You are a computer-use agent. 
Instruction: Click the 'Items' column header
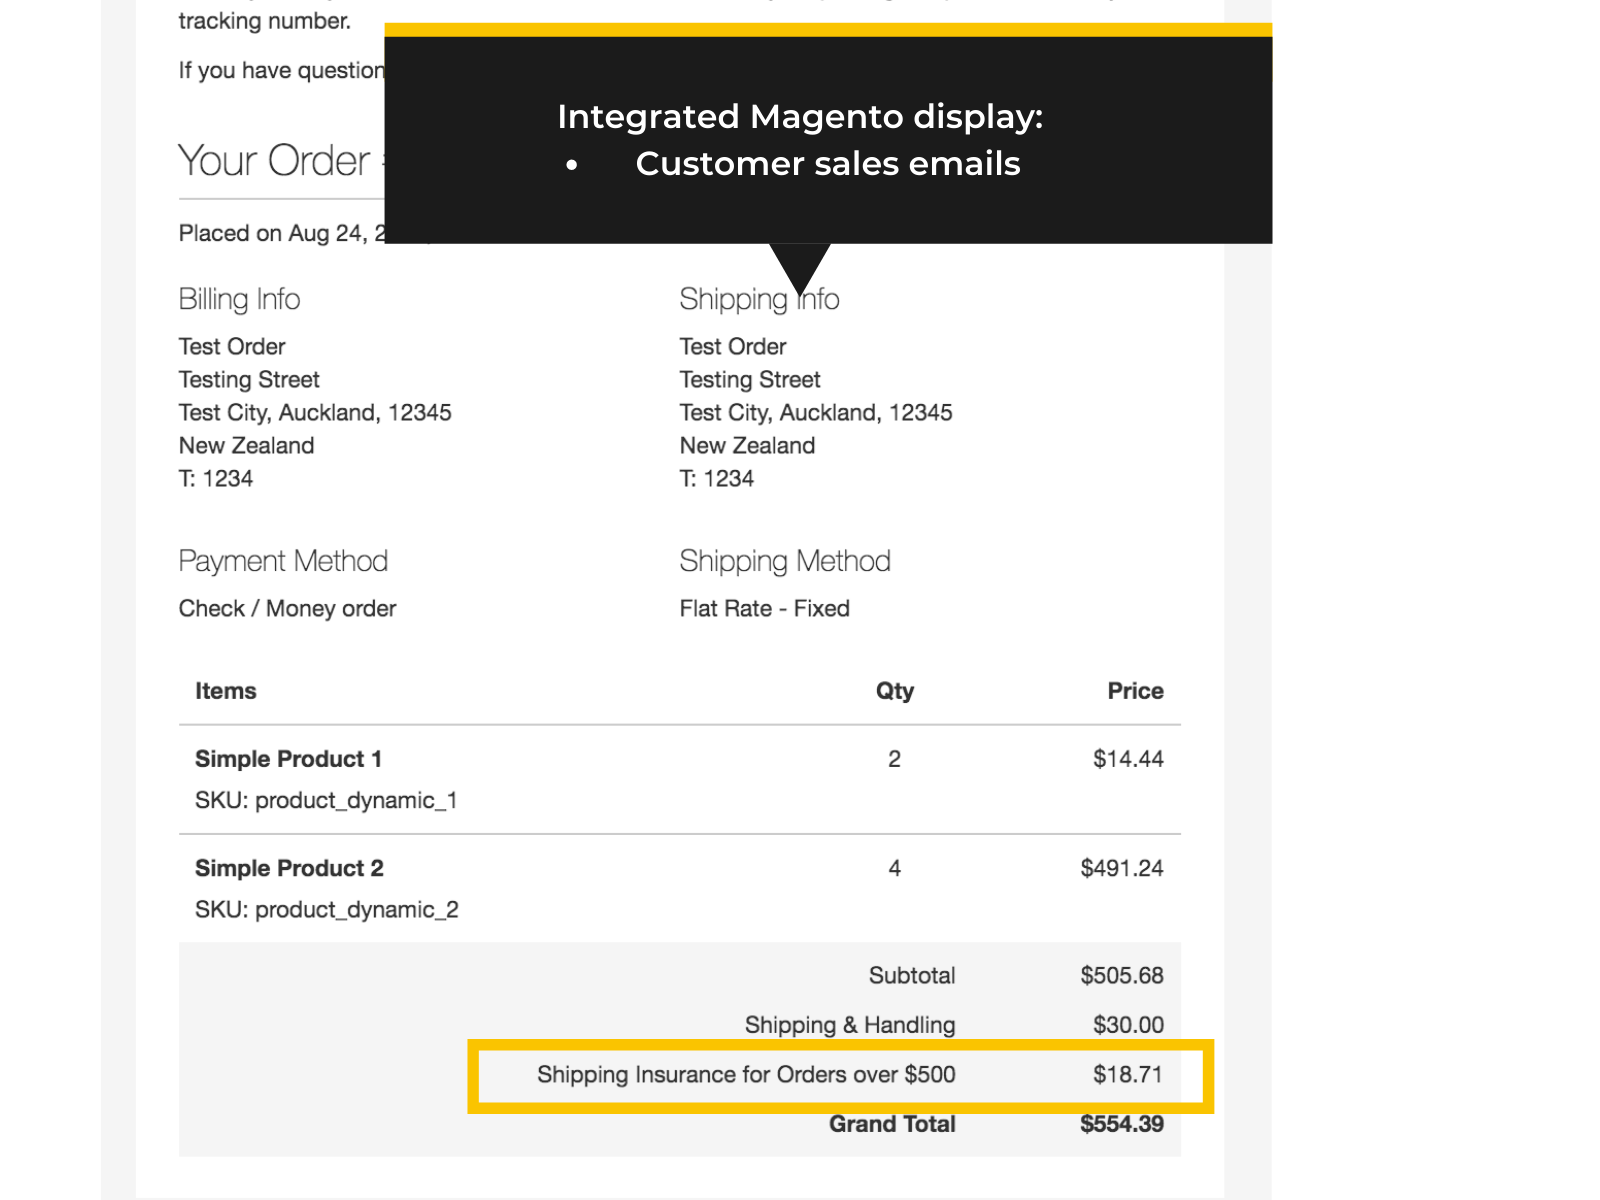pyautogui.click(x=225, y=691)
